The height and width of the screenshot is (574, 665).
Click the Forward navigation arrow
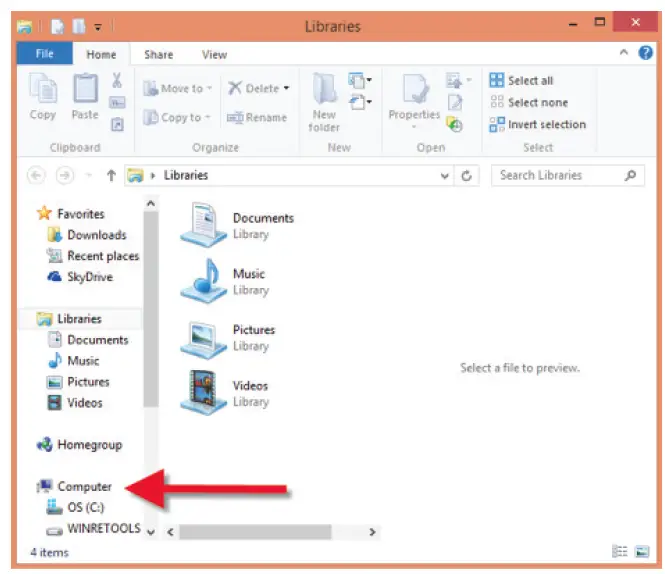[65, 175]
